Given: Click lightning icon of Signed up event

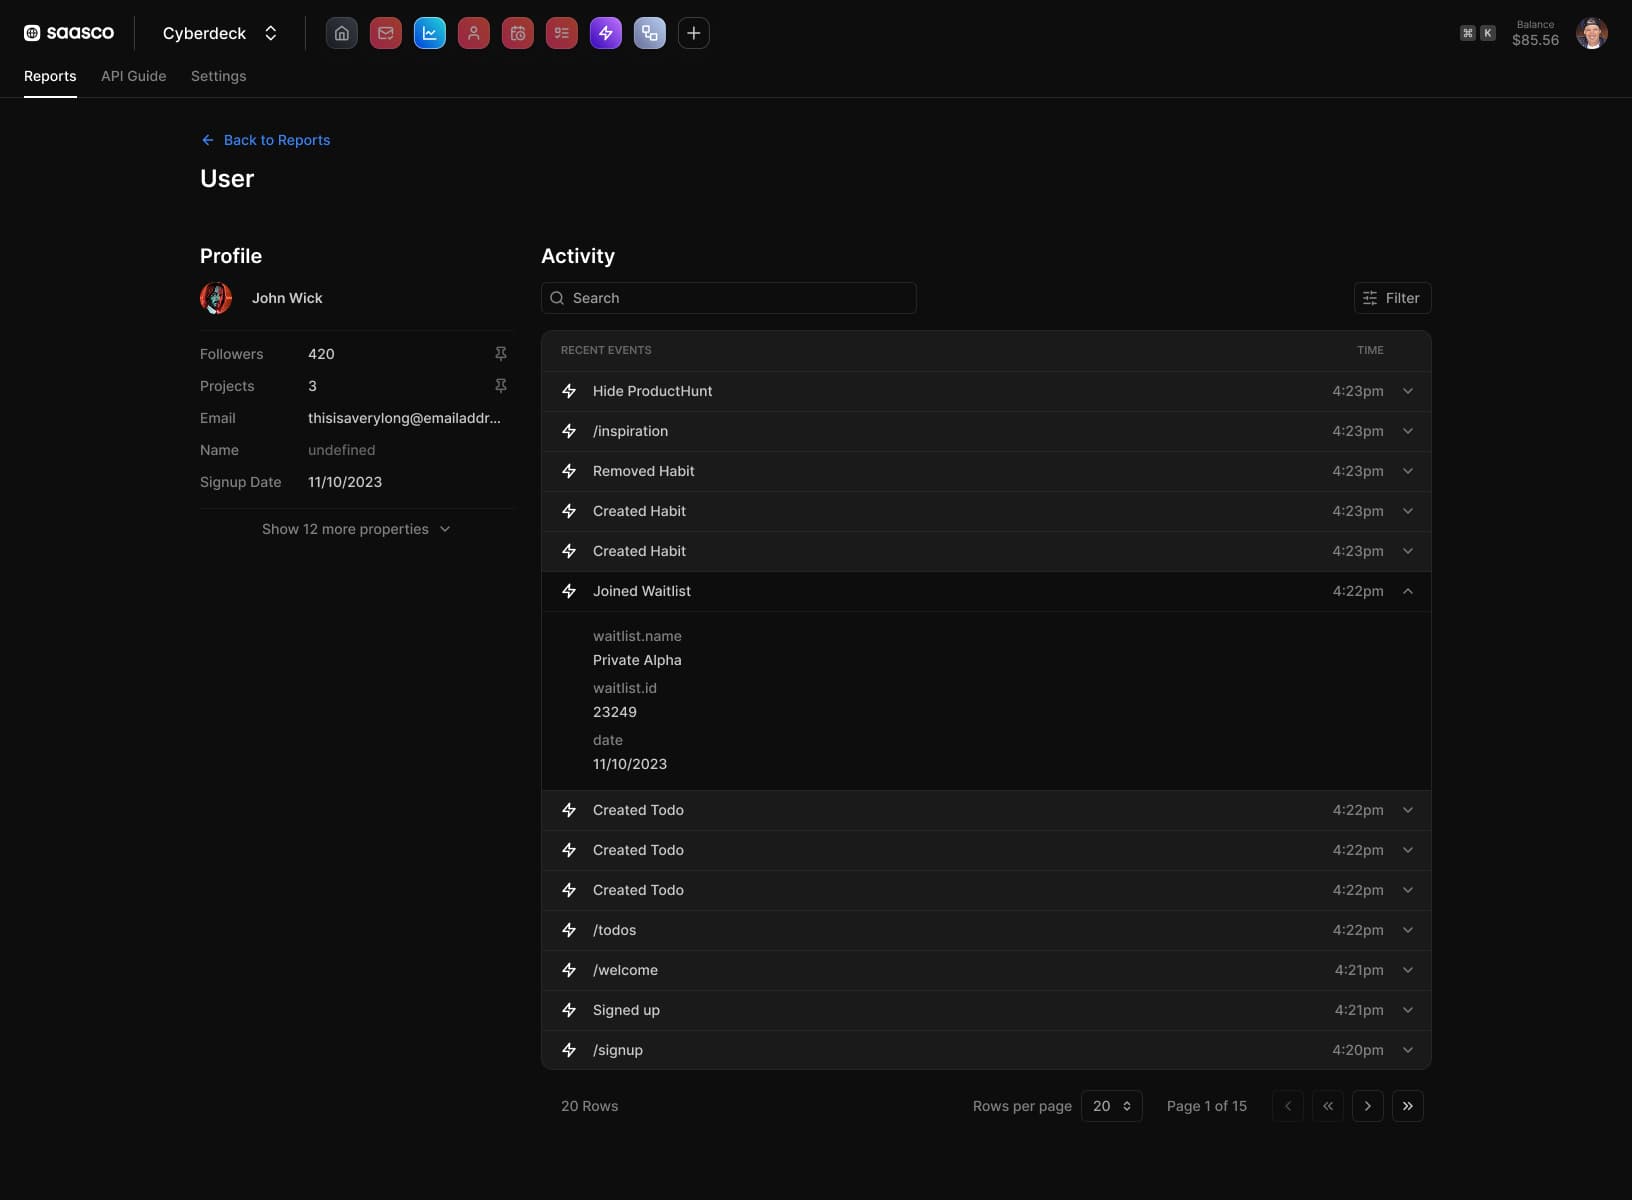Looking at the screenshot, I should [569, 1010].
